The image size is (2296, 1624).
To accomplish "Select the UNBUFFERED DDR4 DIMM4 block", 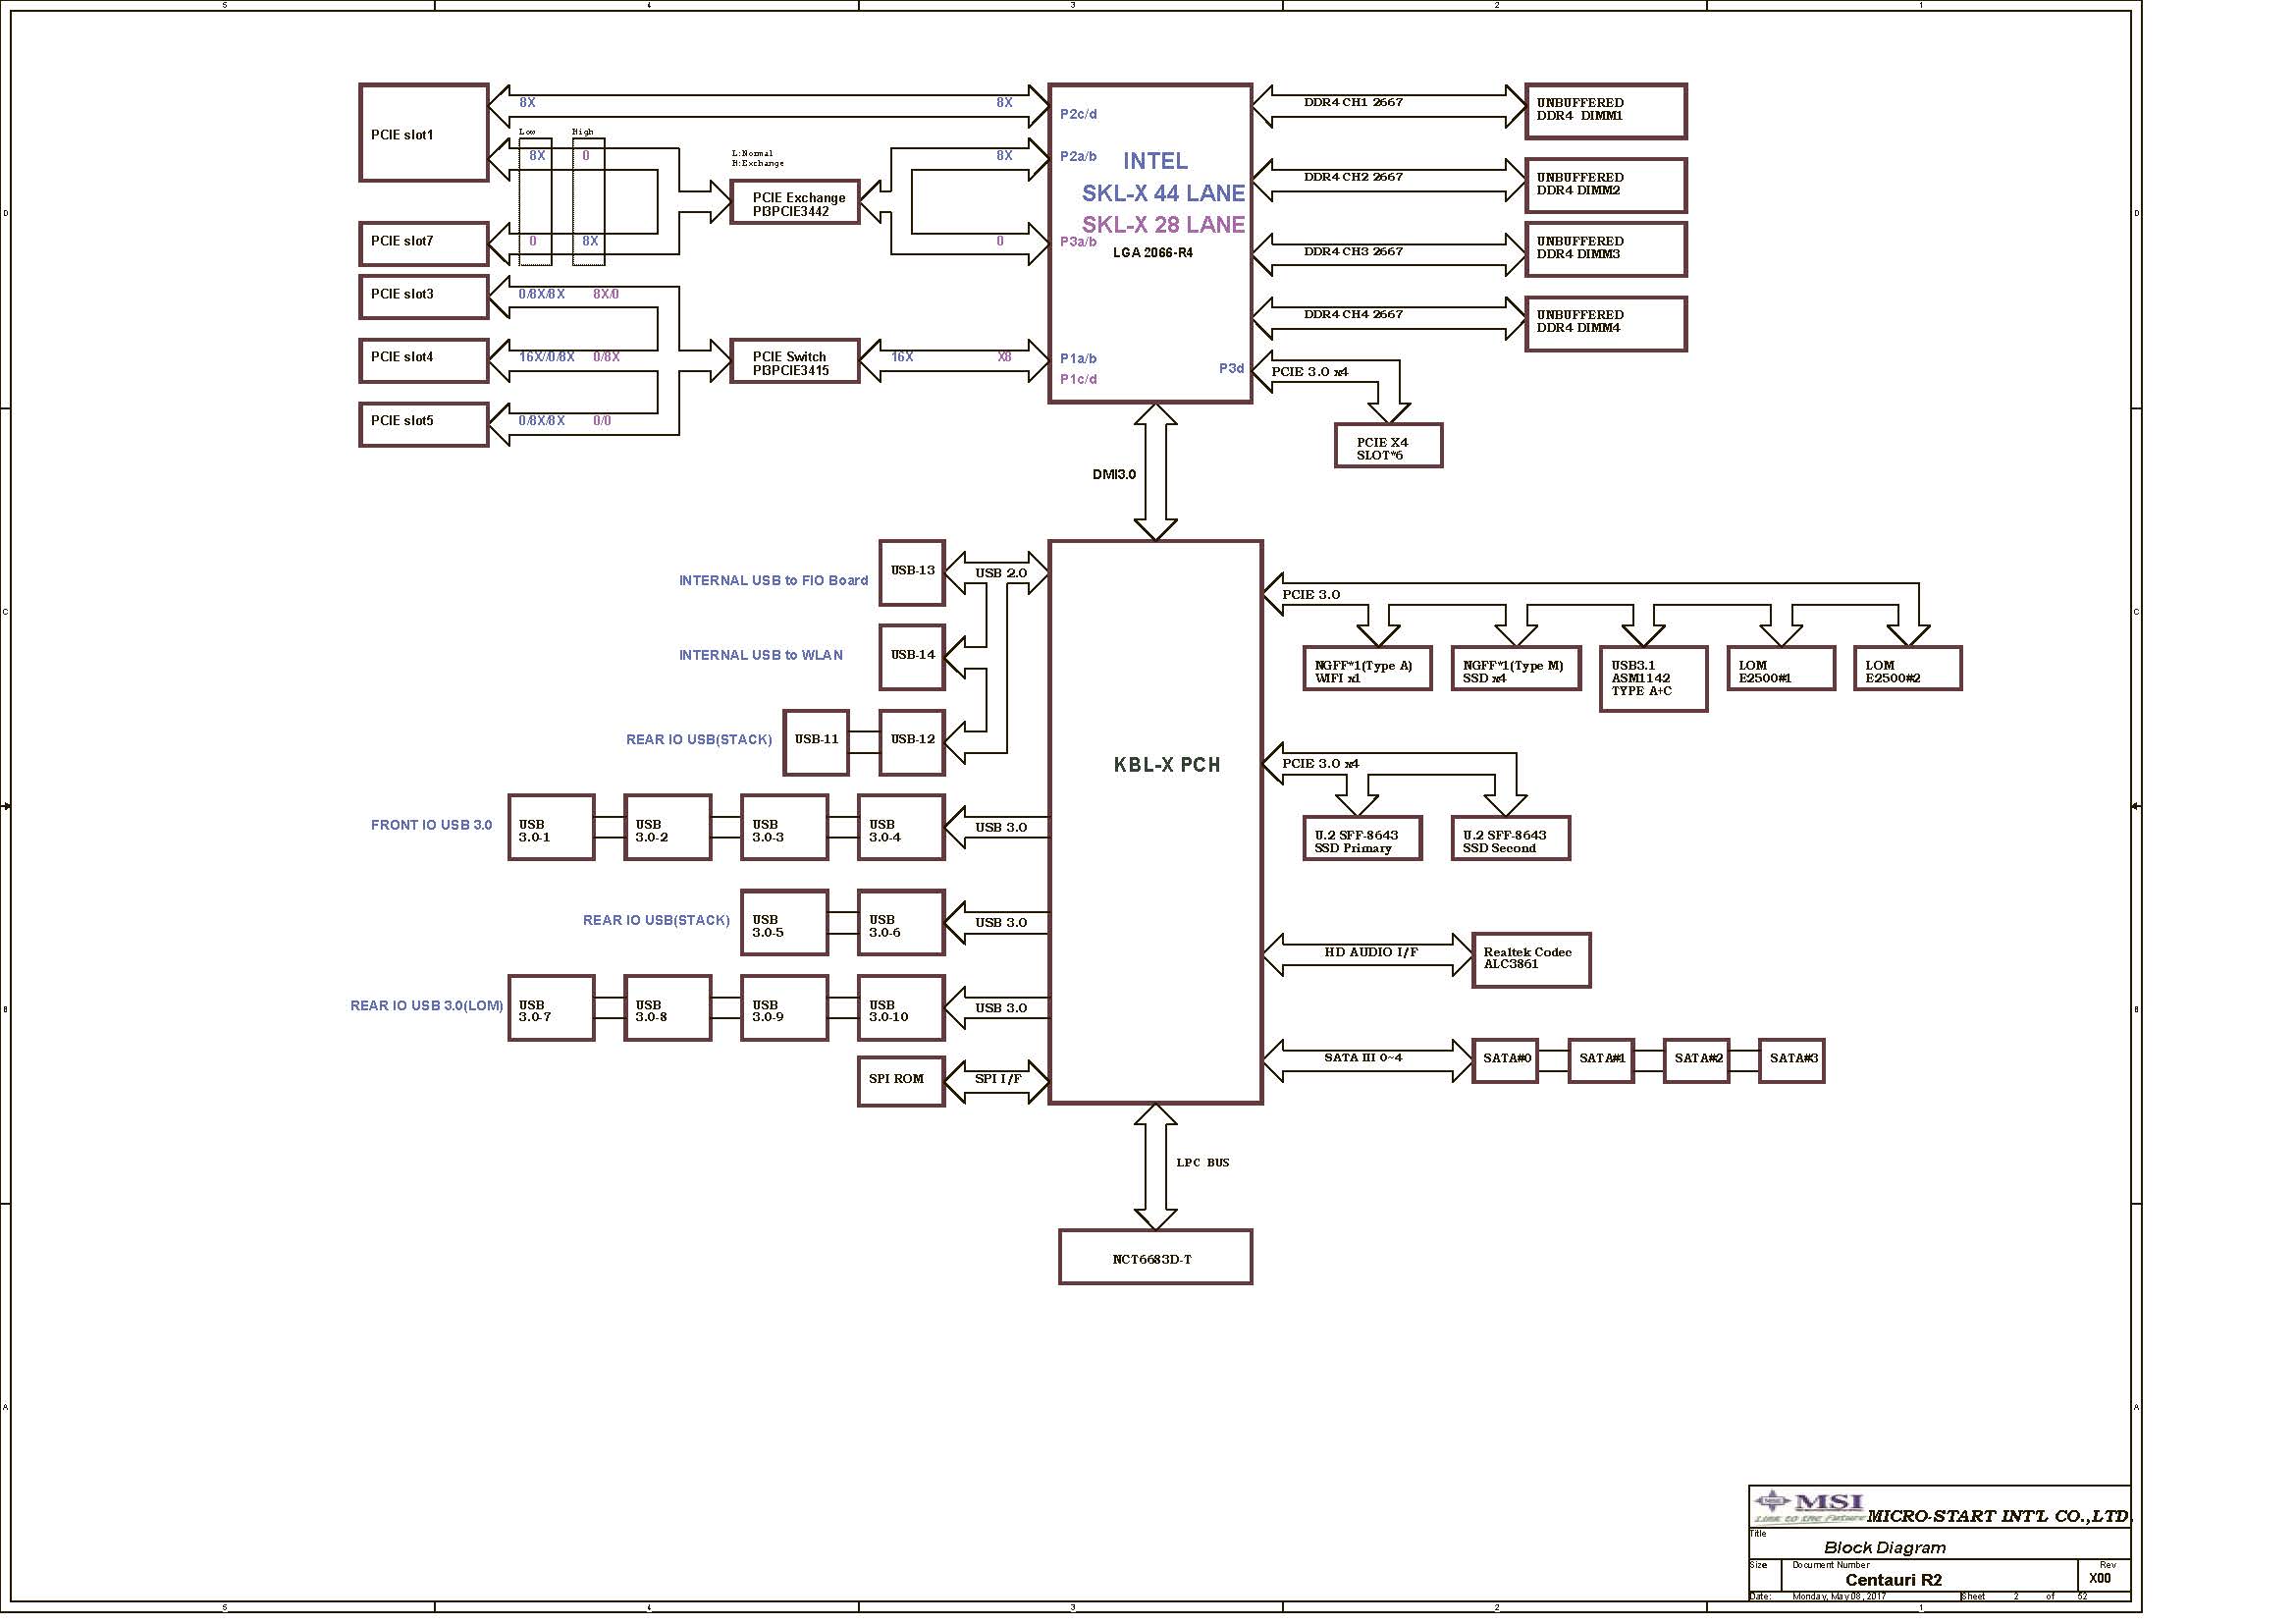I will click(1606, 323).
